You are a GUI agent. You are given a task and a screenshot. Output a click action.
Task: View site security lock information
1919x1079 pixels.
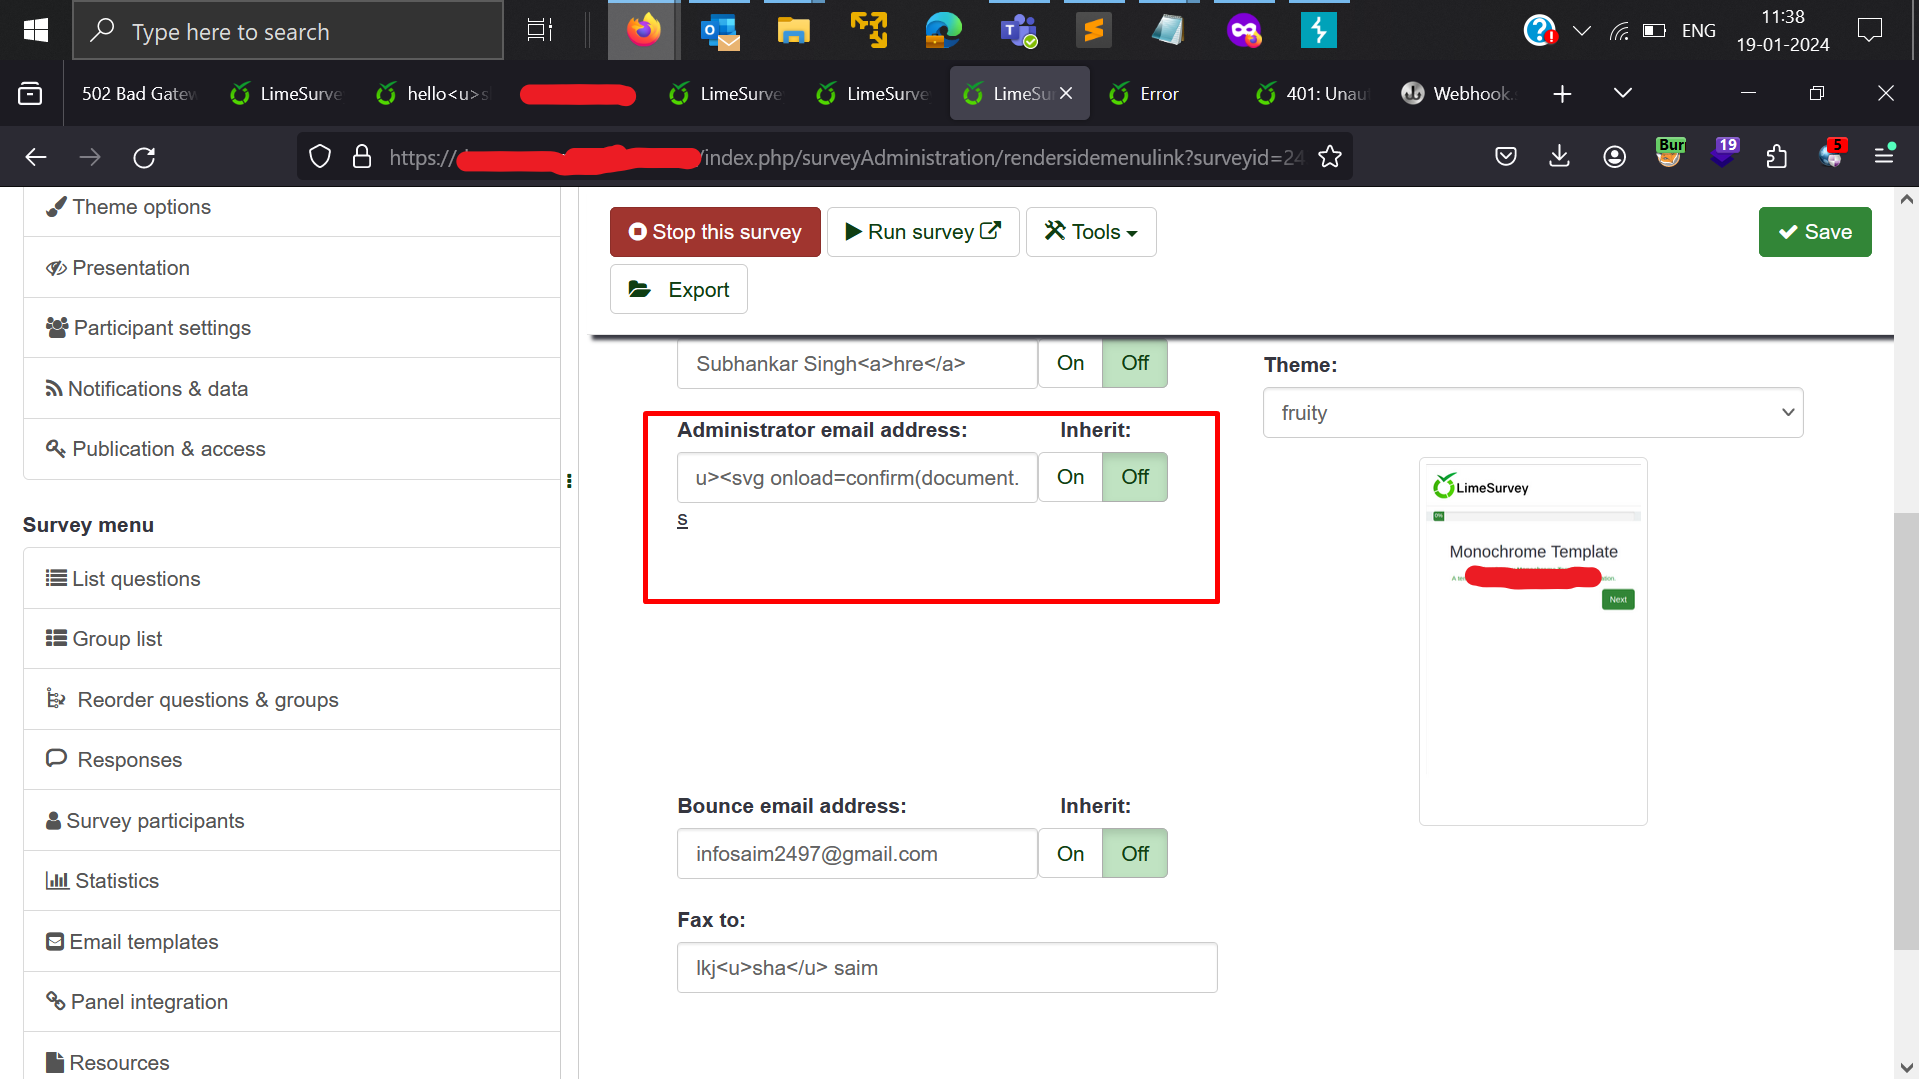click(x=362, y=157)
